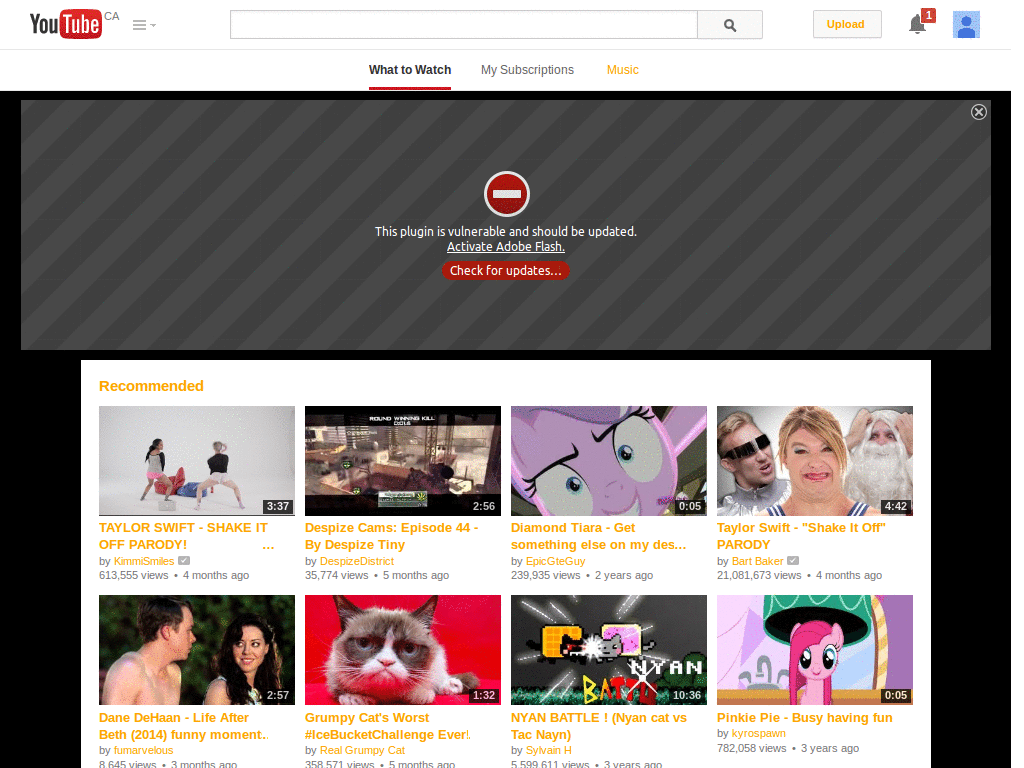Click the blocked plugin red icon
Viewport: 1024px width, 768px height.
(x=506, y=194)
